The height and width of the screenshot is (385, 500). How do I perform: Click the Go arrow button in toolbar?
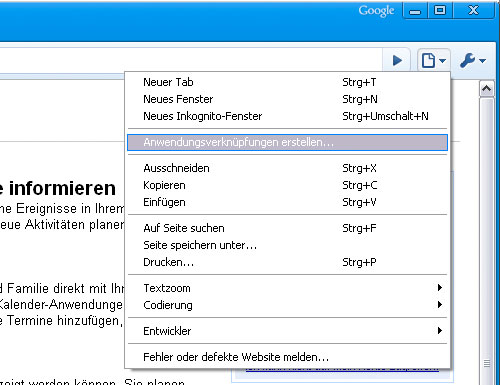[397, 61]
